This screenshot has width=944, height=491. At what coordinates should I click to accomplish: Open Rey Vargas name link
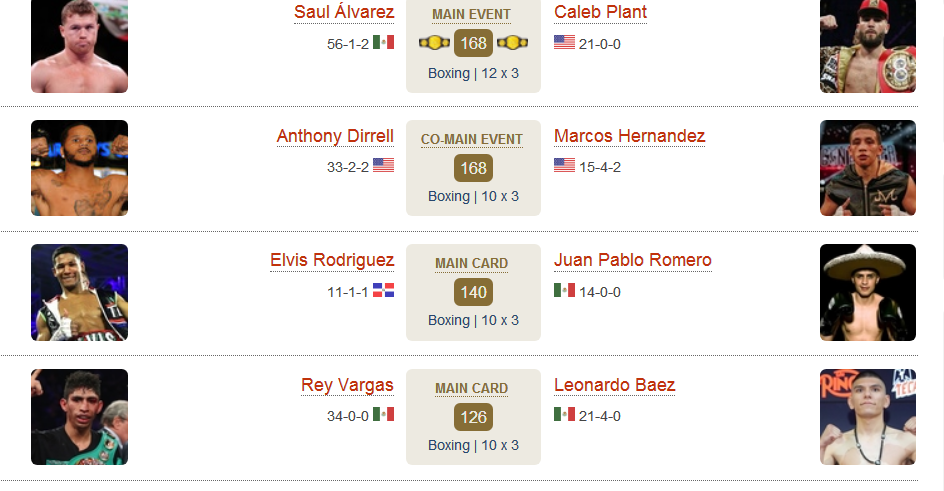pyautogui.click(x=347, y=385)
